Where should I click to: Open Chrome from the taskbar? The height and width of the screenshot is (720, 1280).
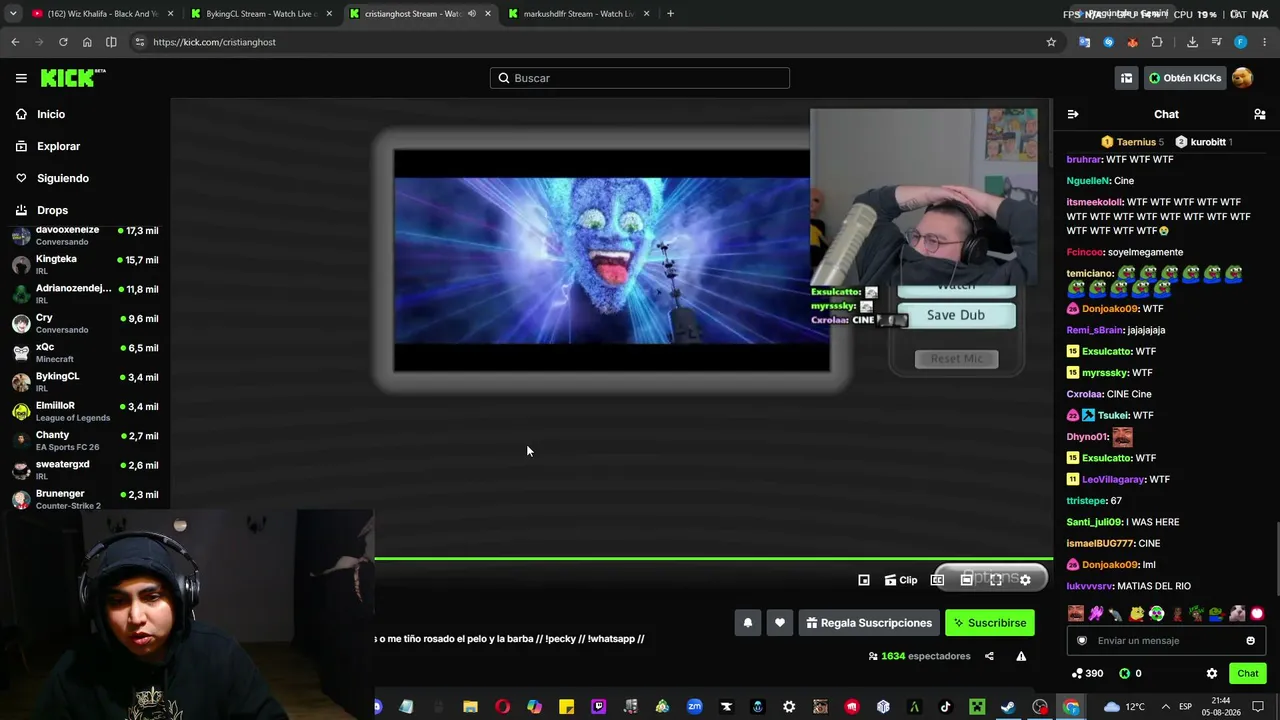click(x=1071, y=707)
